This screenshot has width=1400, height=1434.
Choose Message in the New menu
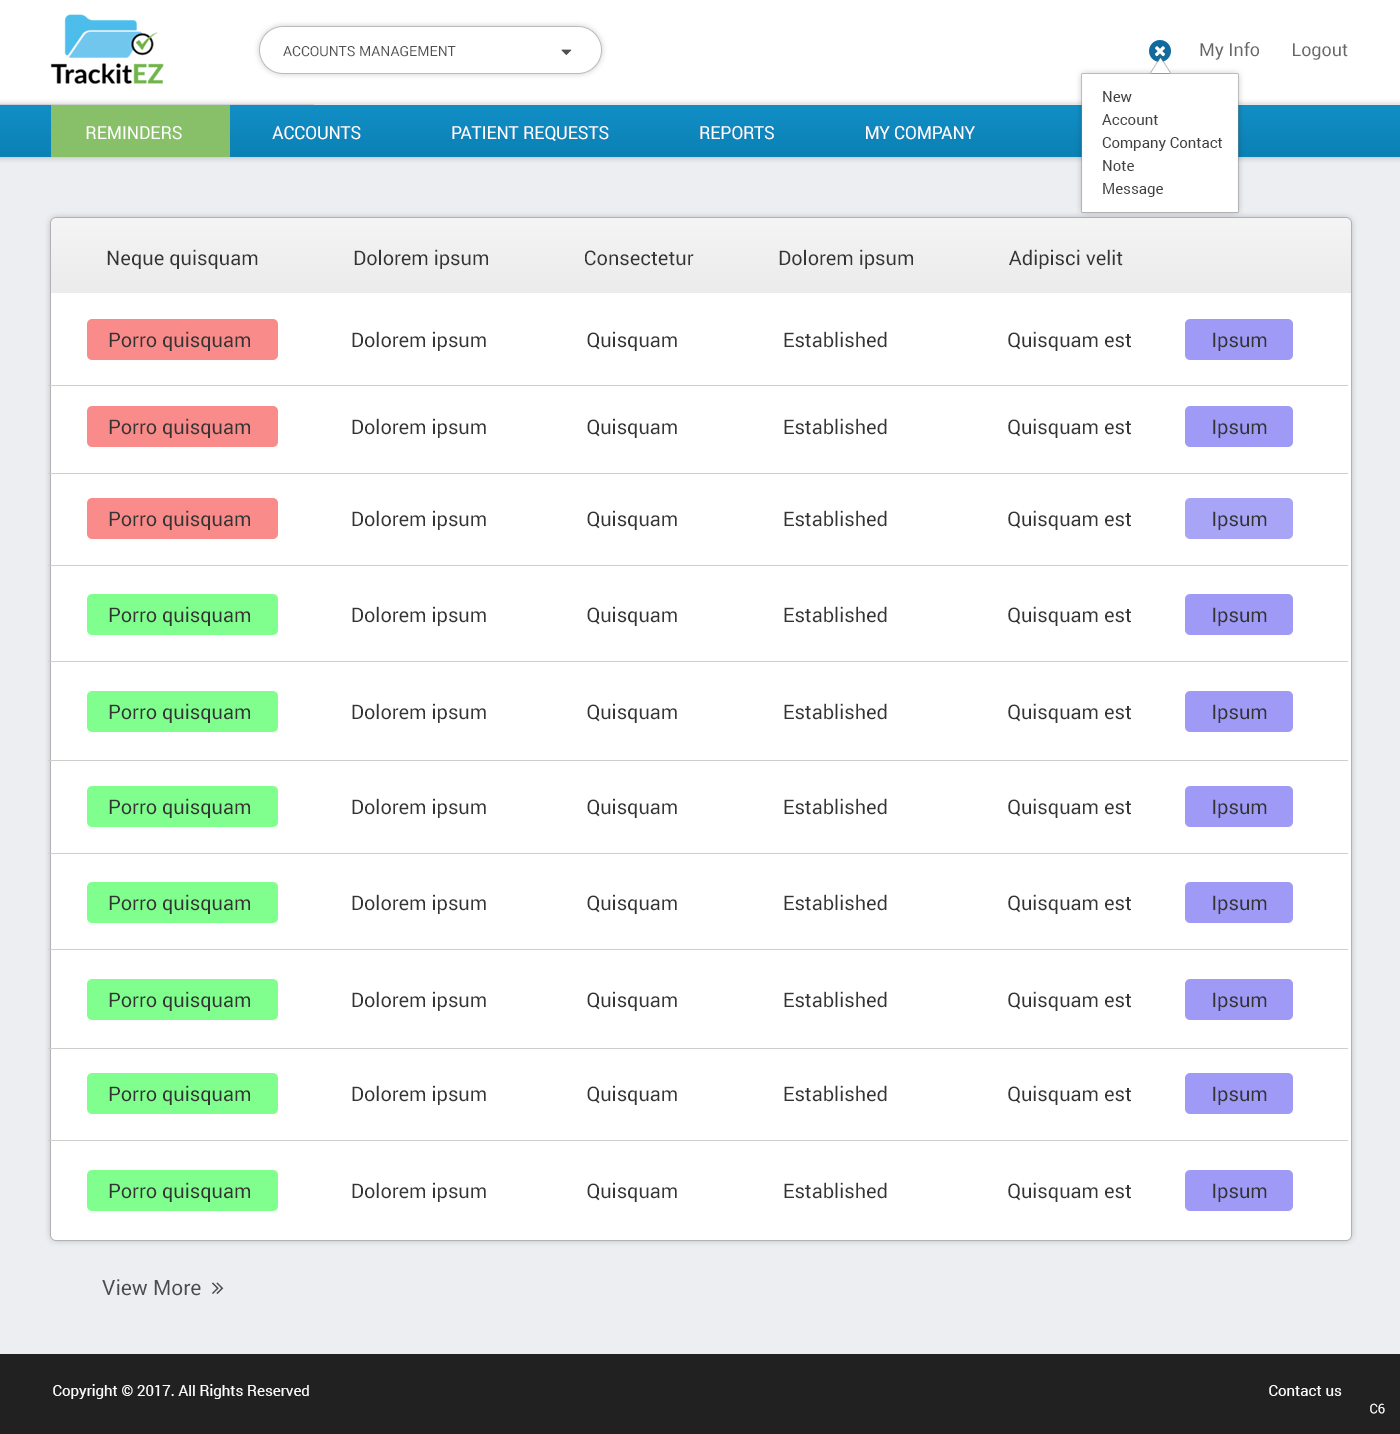click(1132, 189)
